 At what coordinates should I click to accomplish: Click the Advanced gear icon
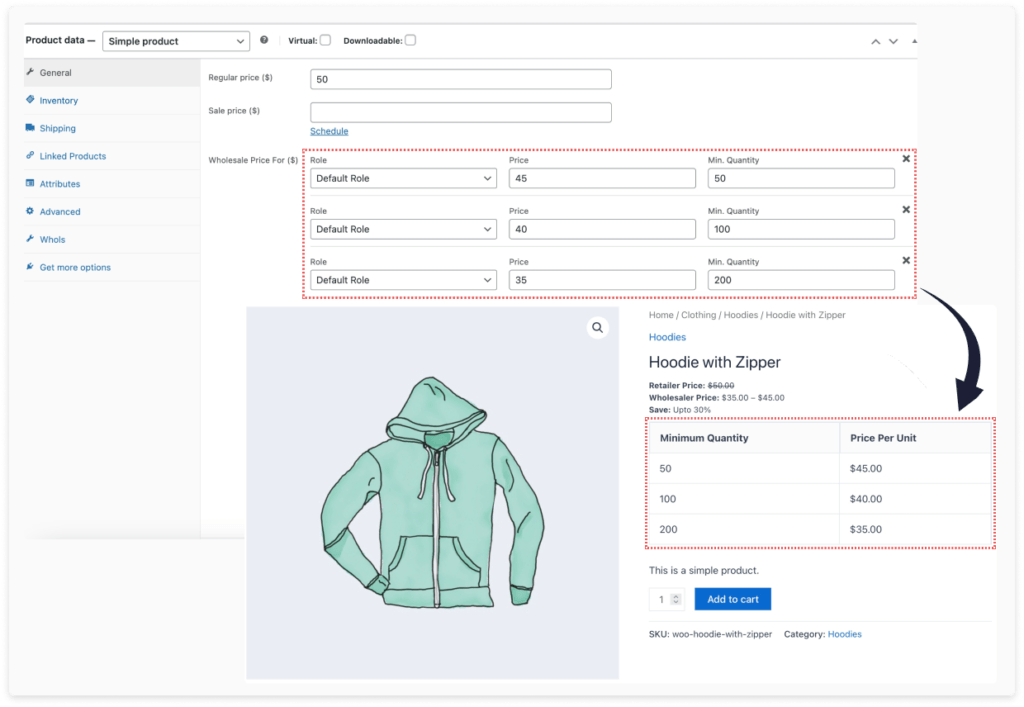click(x=31, y=211)
